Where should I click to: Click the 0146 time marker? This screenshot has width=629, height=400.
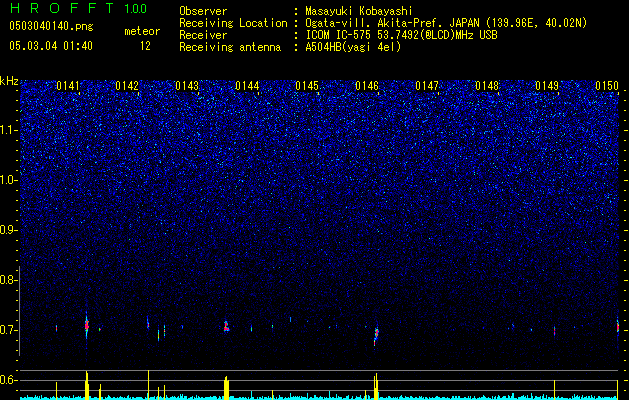click(367, 86)
